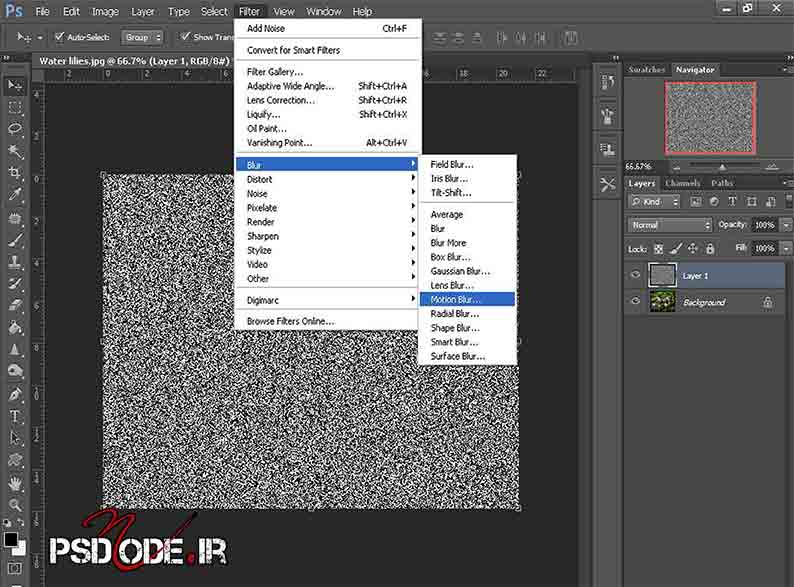Select the Type tool in the toolbox

pos(15,416)
